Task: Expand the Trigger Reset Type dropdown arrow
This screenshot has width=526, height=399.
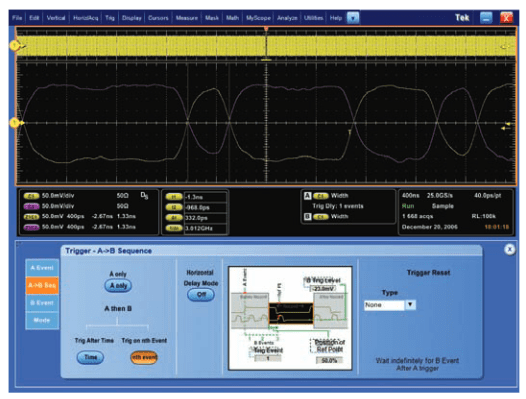Action: [410, 305]
